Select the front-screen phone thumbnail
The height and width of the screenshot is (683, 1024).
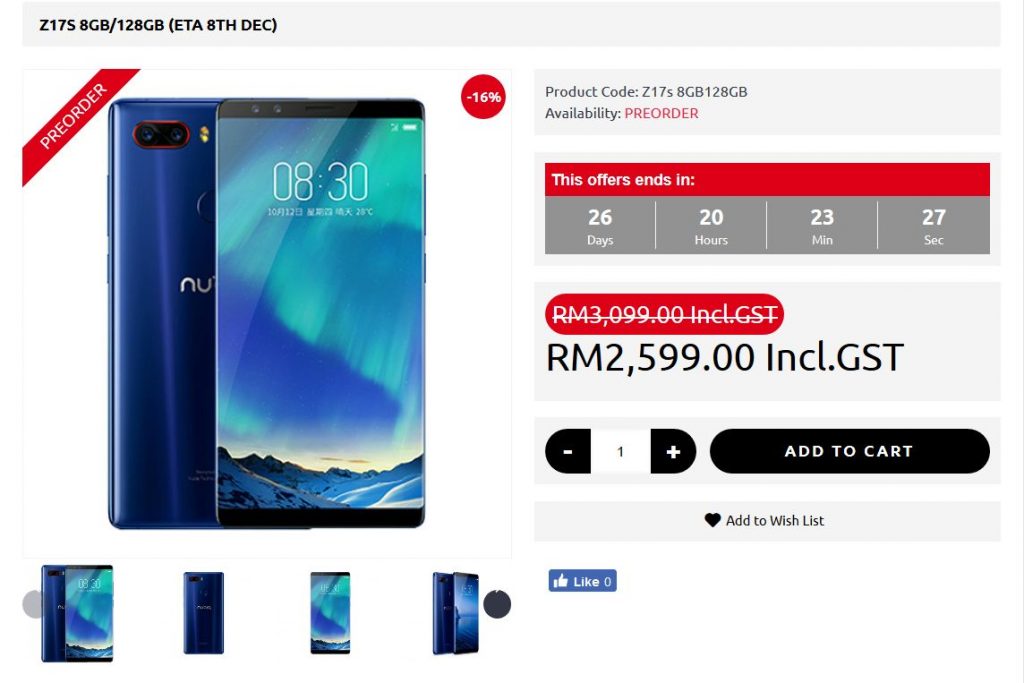tap(330, 613)
